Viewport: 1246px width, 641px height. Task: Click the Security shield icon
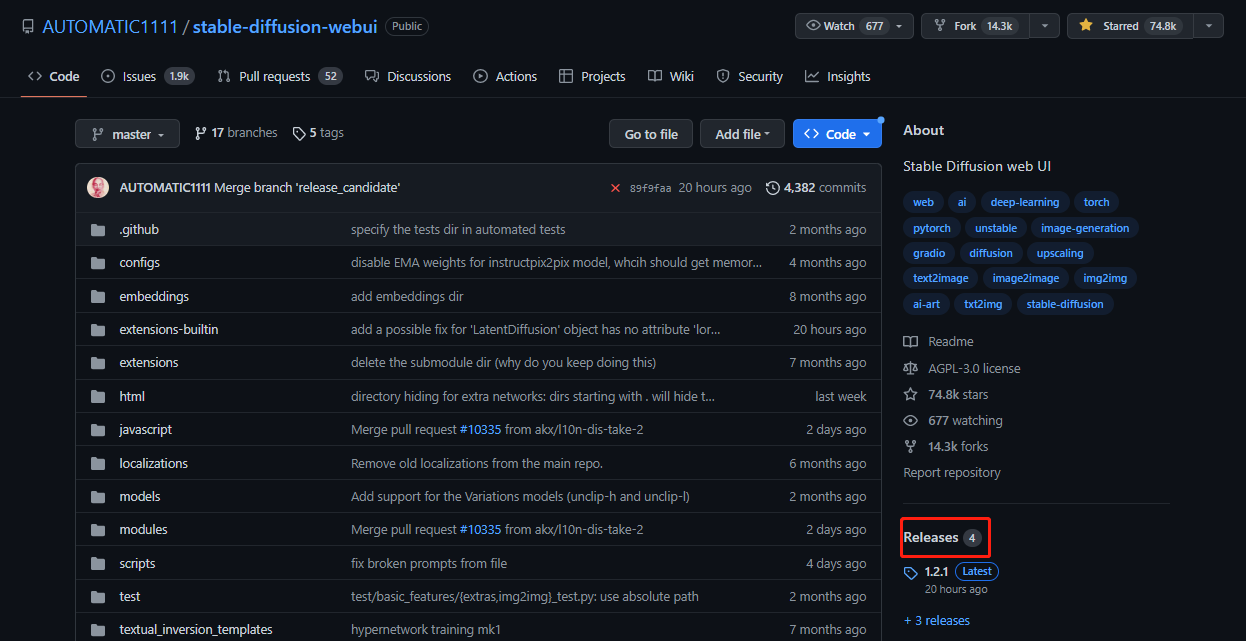click(x=721, y=76)
